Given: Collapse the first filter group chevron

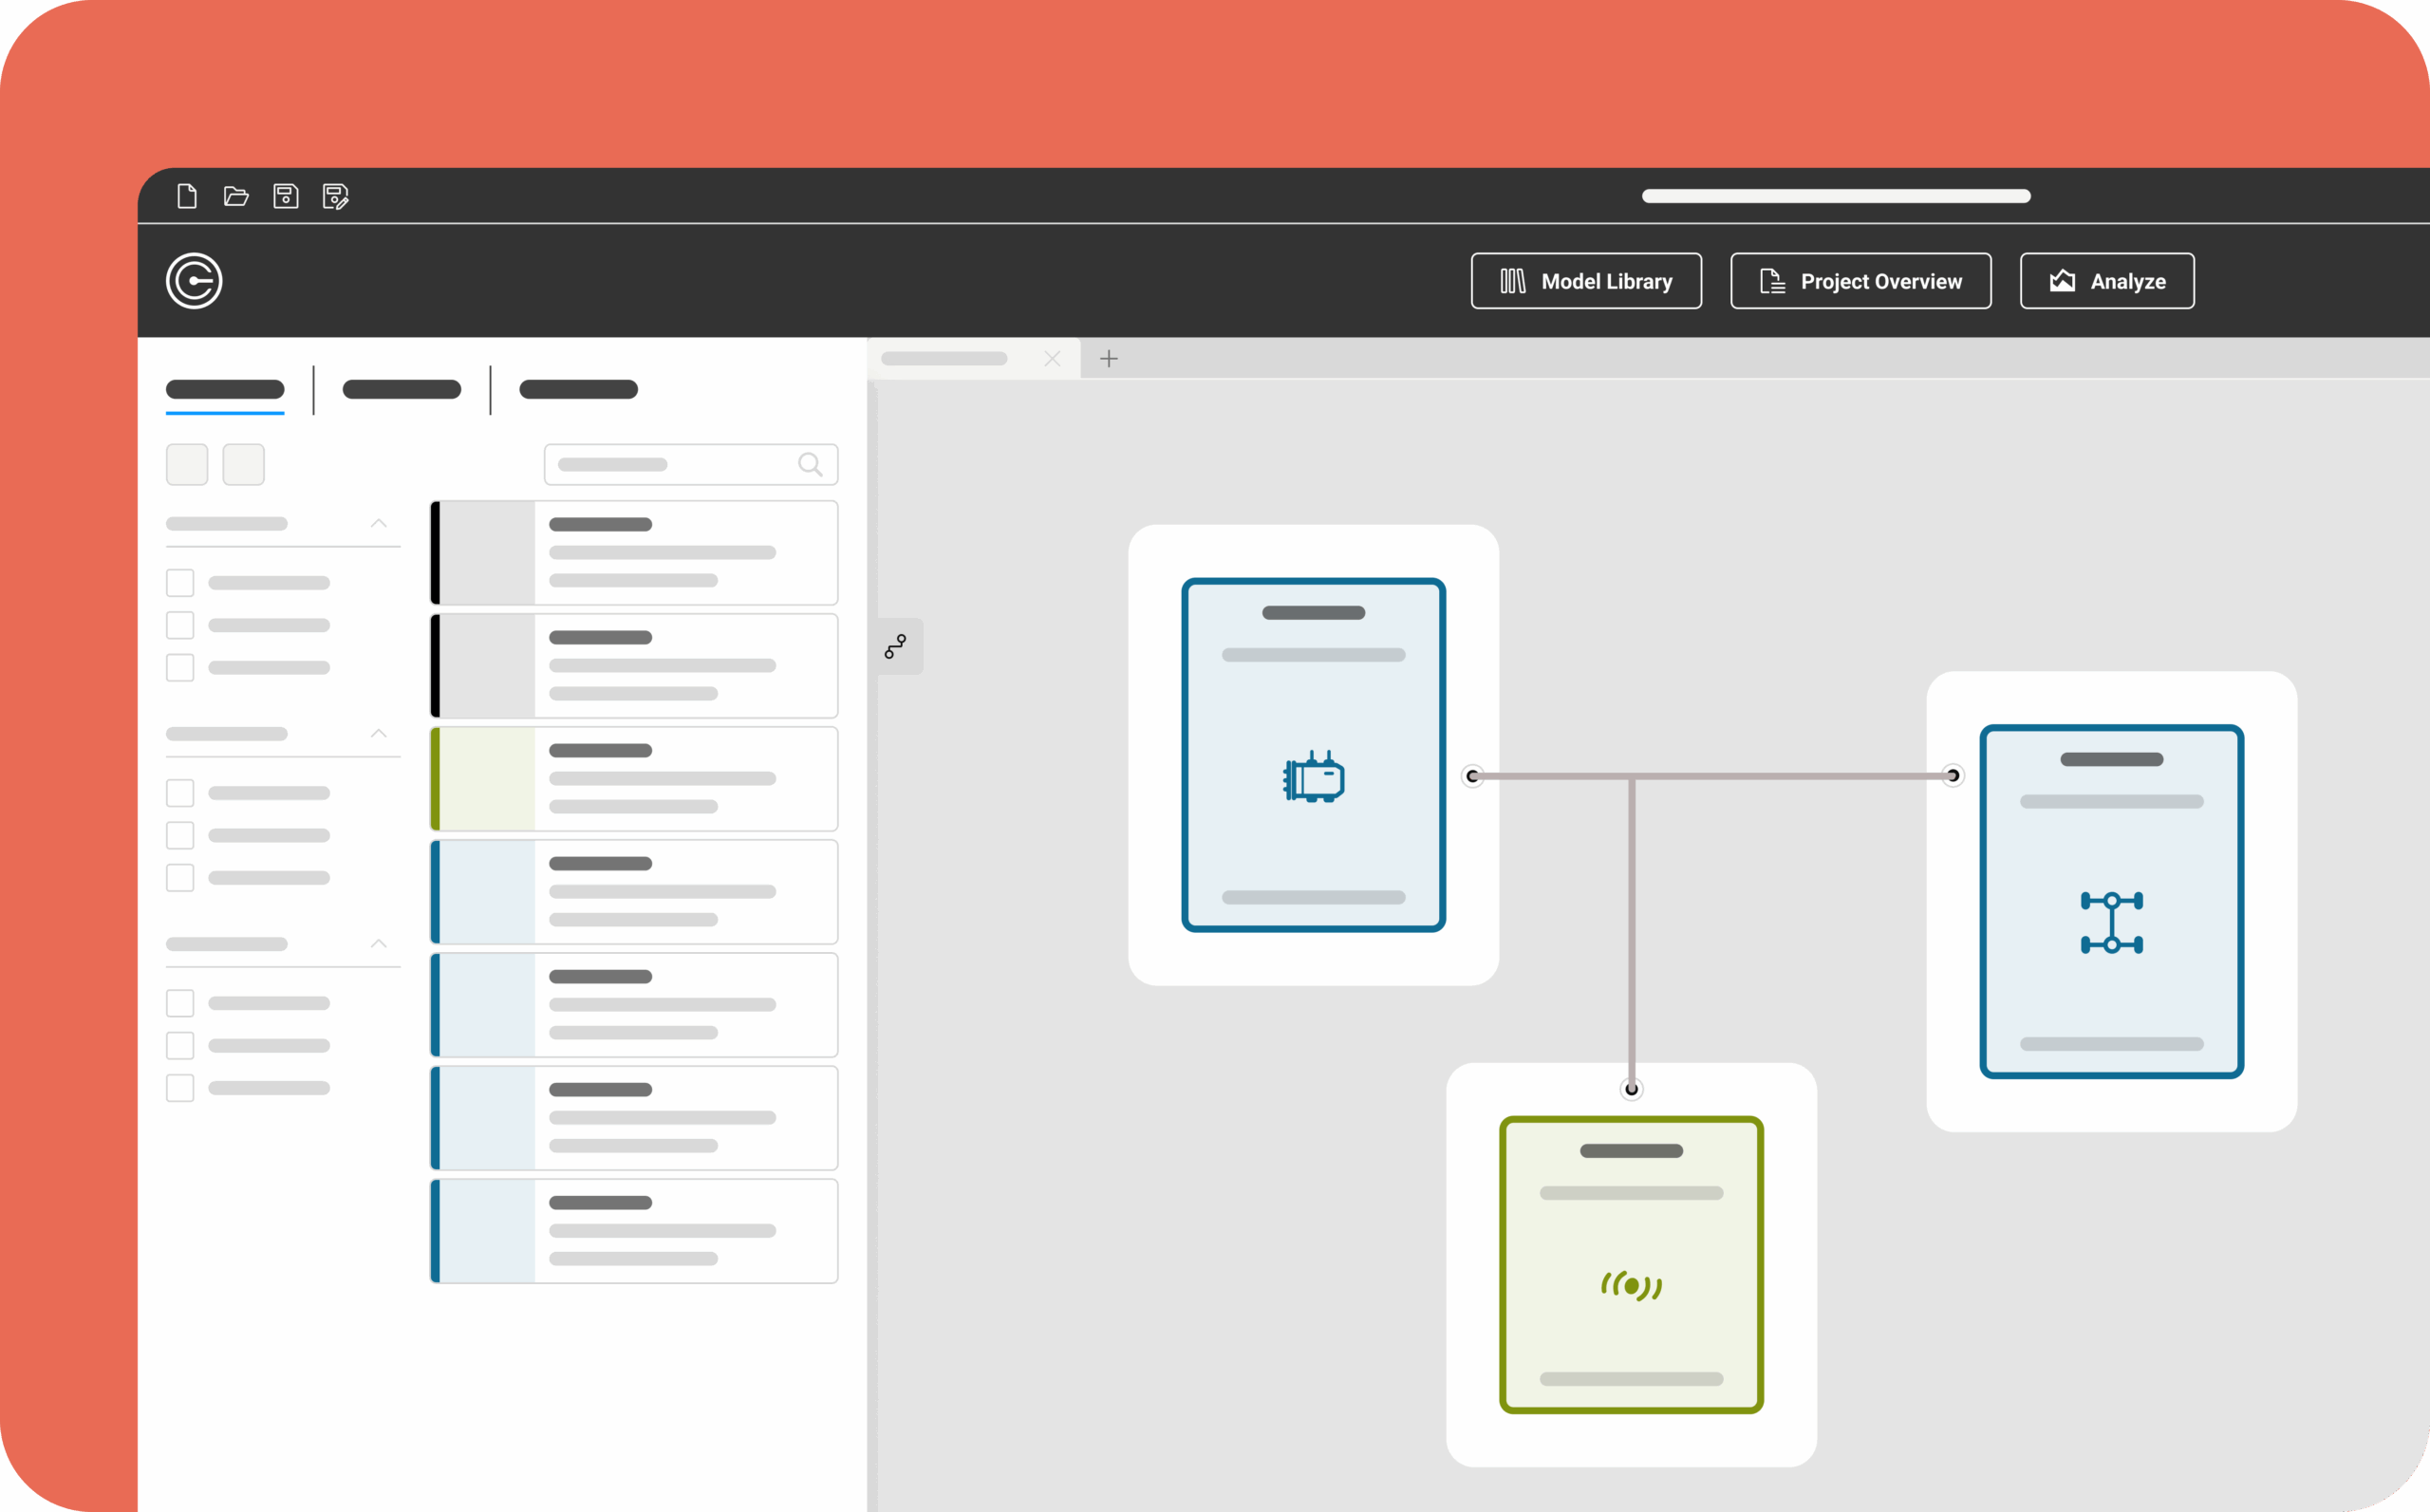Looking at the screenshot, I should coord(379,524).
